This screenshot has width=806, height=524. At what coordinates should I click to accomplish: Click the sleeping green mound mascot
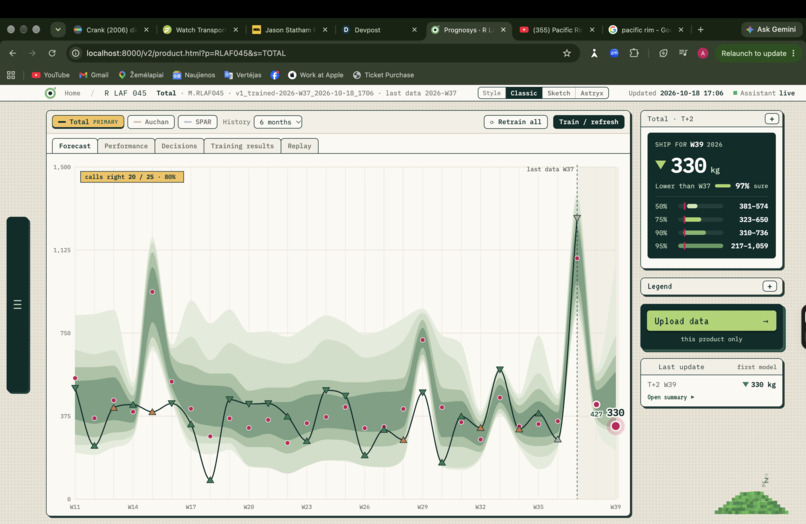[x=752, y=502]
